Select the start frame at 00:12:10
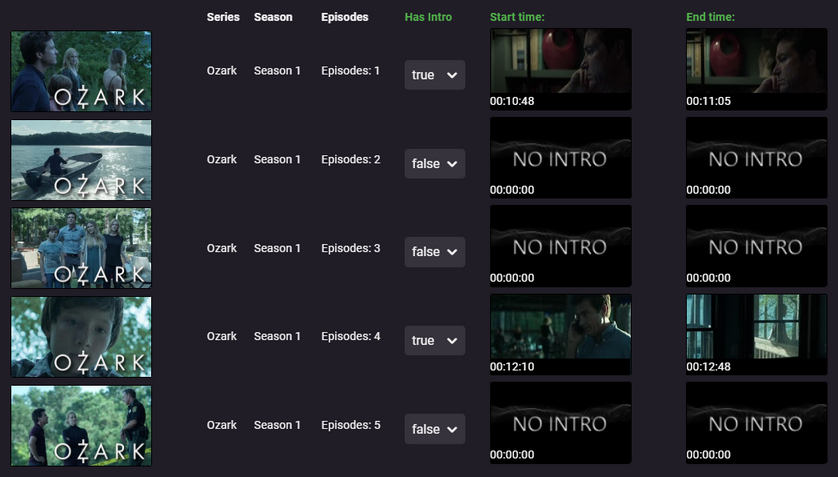 (x=561, y=334)
